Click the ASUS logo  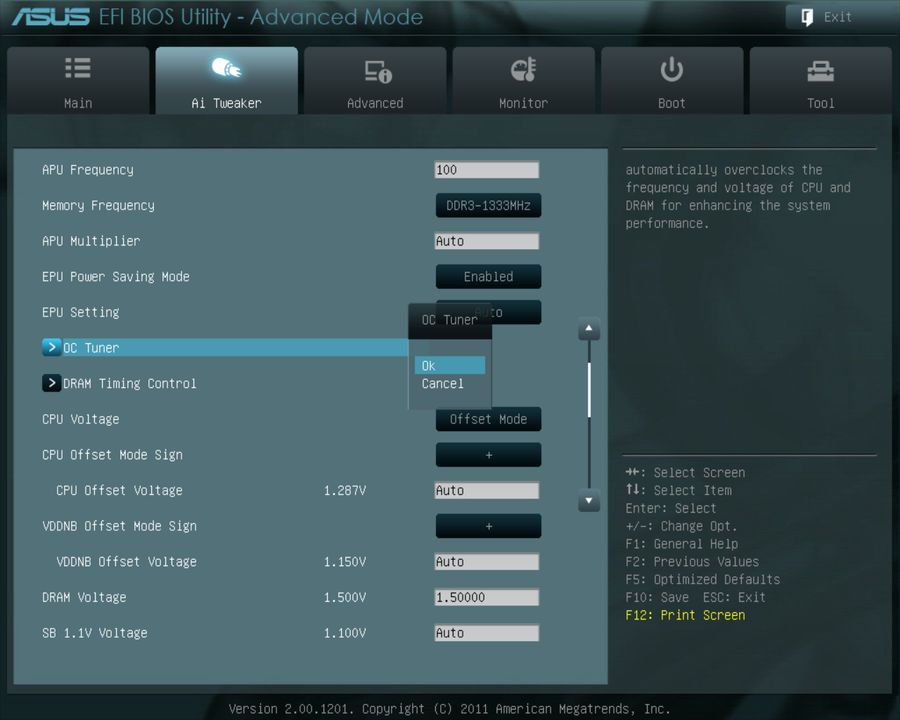[50, 15]
